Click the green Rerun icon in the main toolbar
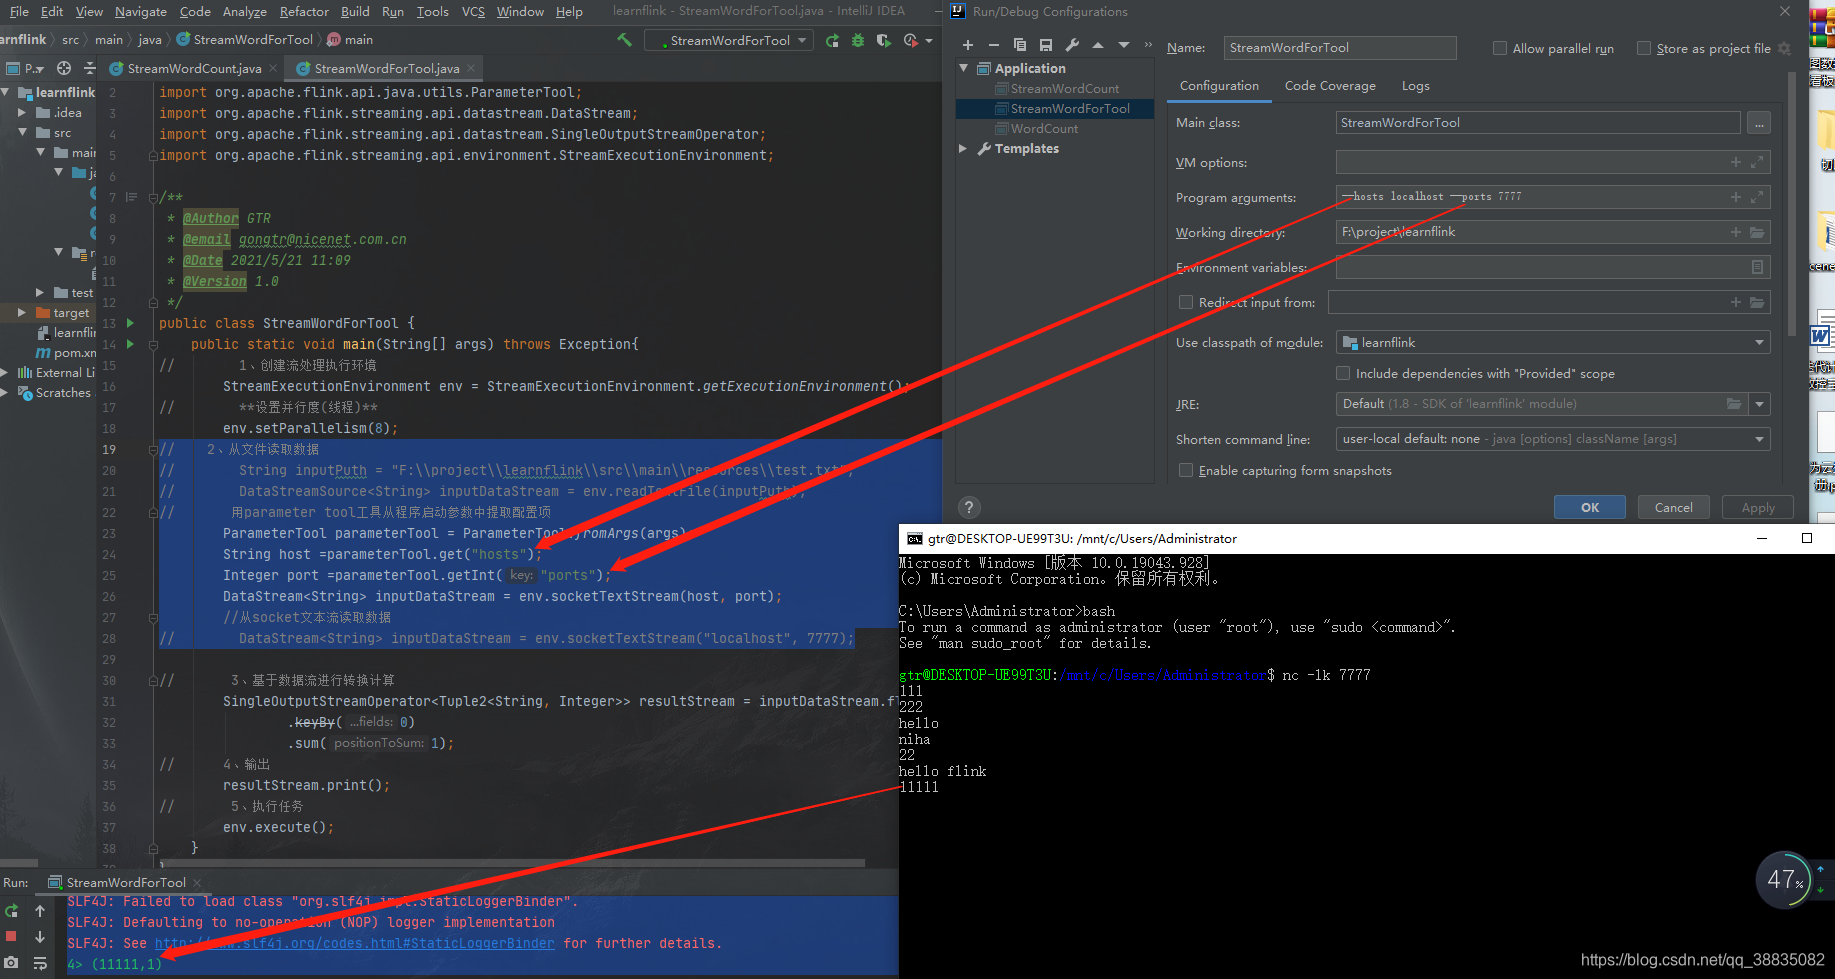This screenshot has width=1835, height=979. pyautogui.click(x=832, y=40)
